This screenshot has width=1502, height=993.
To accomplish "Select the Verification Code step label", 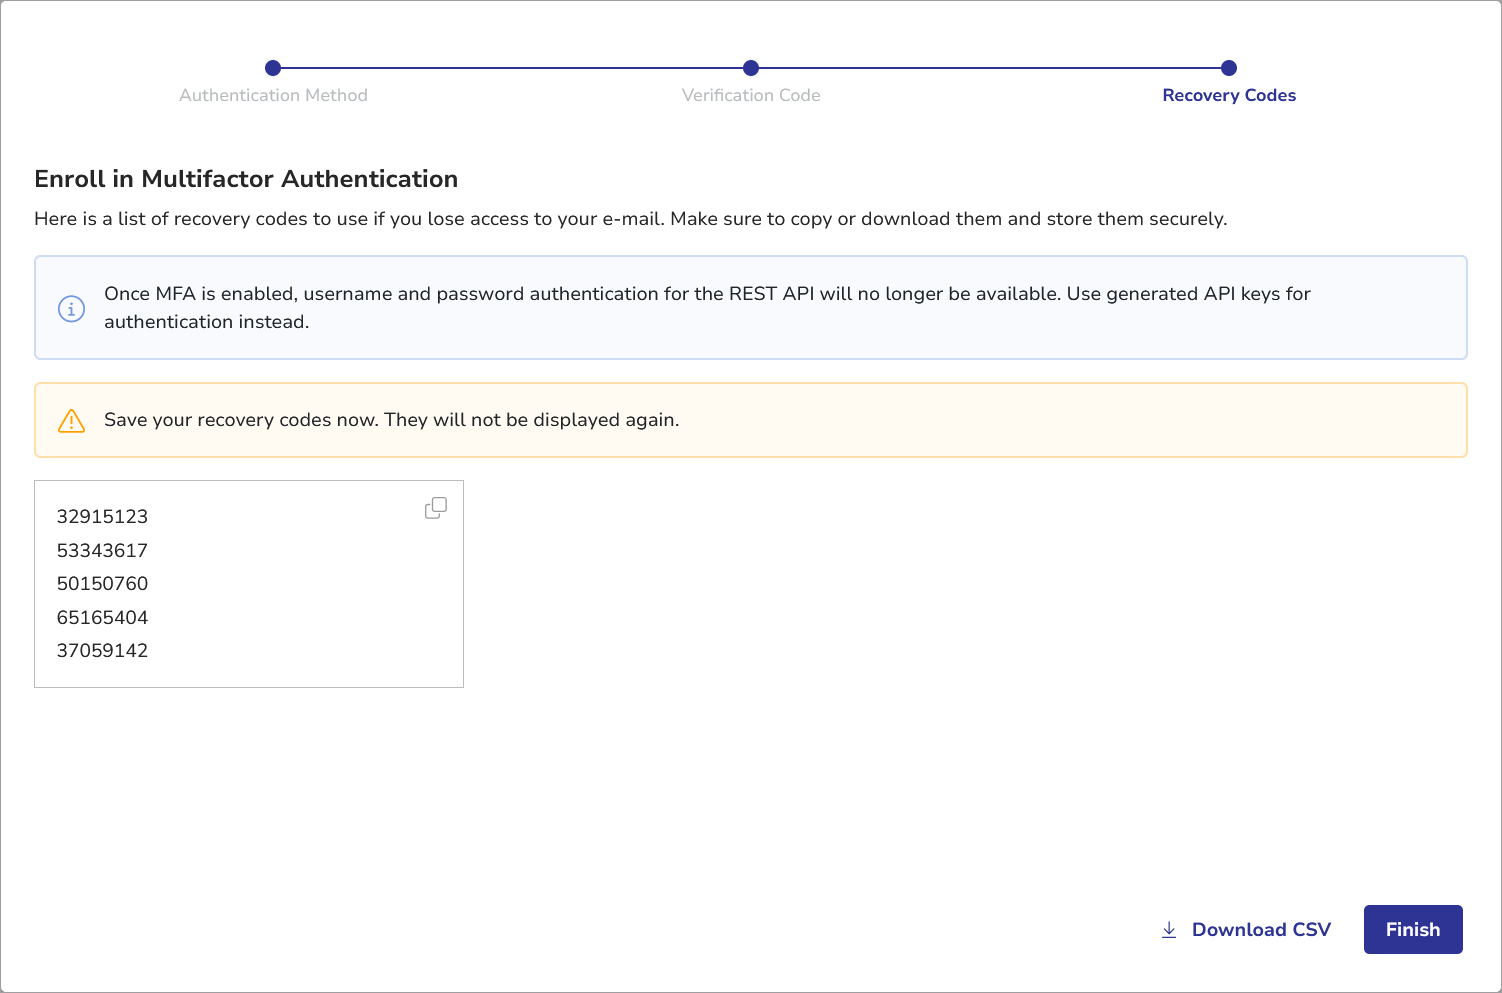I will pos(751,96).
